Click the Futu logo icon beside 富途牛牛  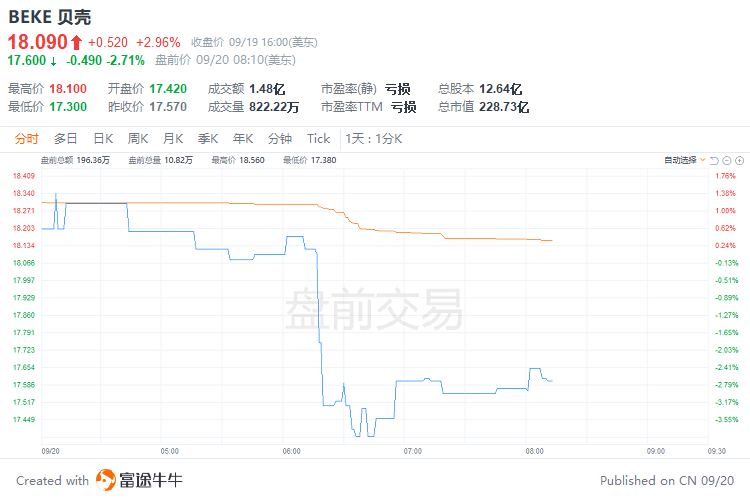(106, 480)
